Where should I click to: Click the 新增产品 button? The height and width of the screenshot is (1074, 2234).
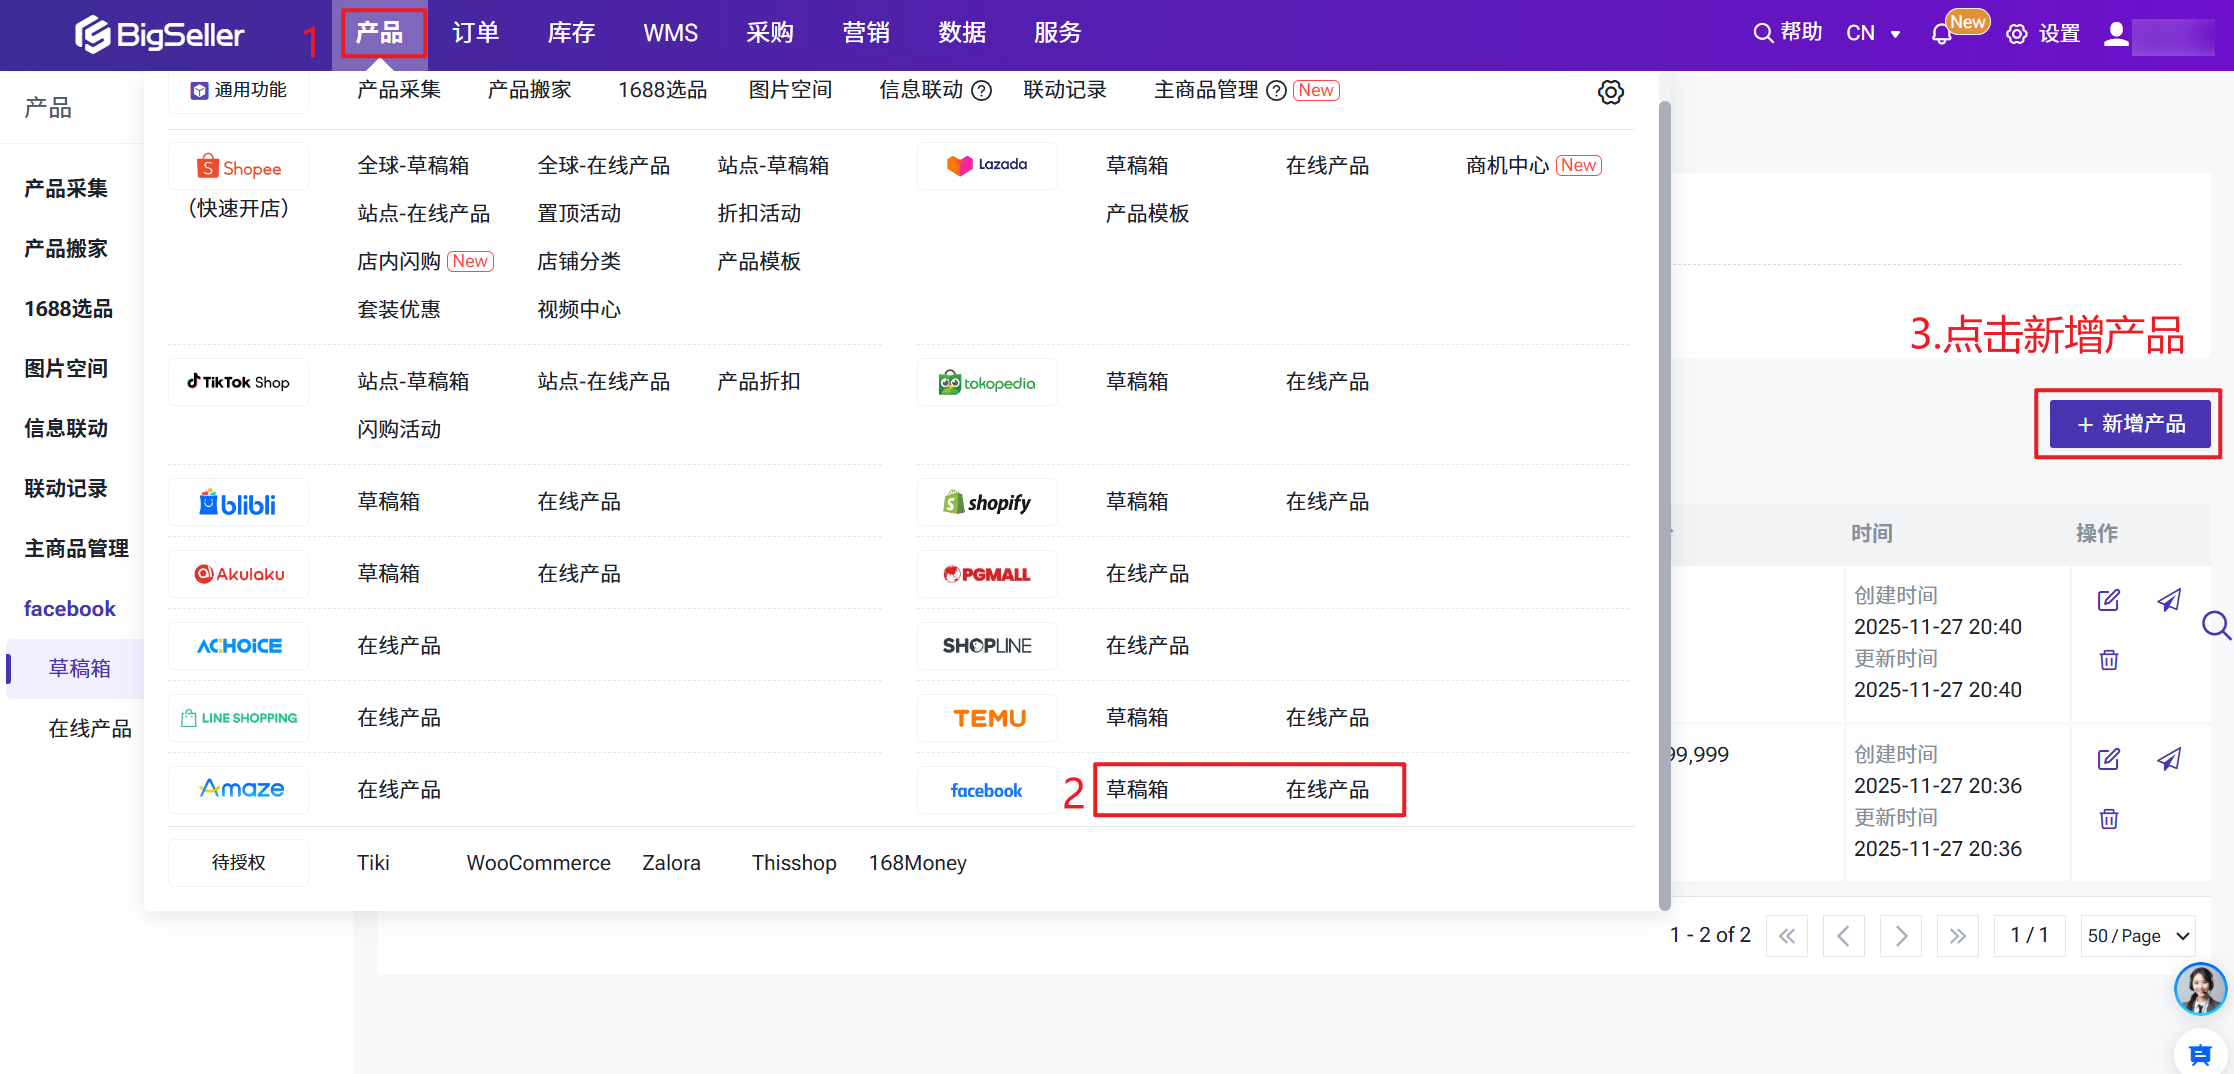pos(2129,424)
